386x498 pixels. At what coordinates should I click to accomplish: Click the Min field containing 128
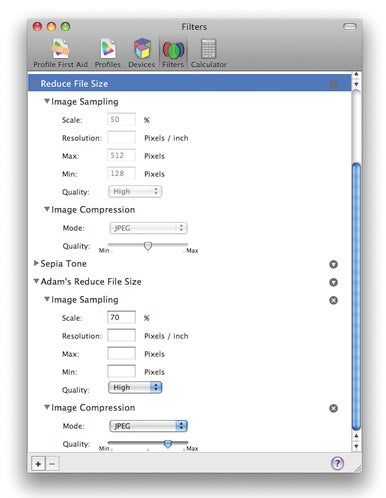click(121, 173)
